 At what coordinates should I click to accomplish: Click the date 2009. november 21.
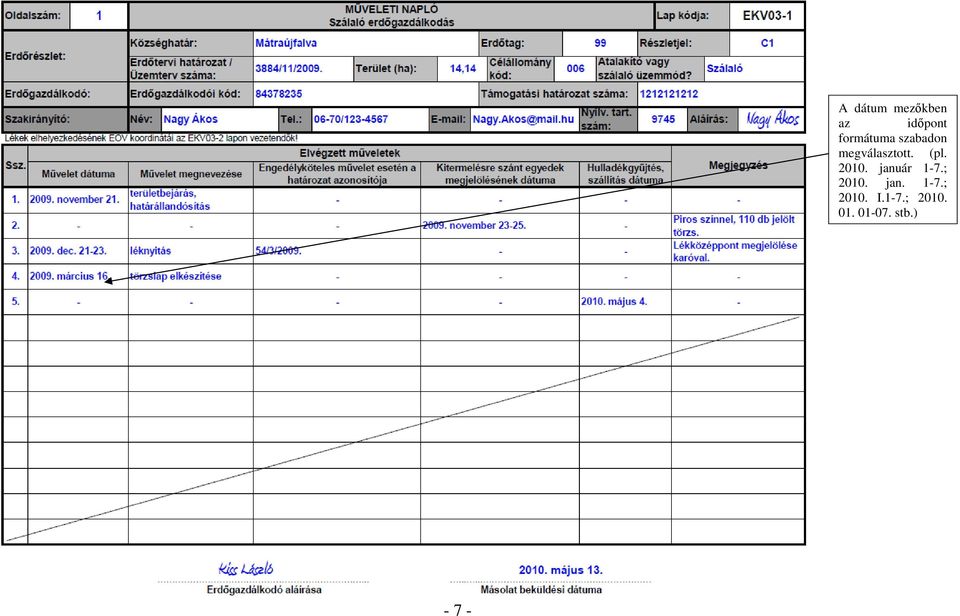pyautogui.click(x=75, y=200)
